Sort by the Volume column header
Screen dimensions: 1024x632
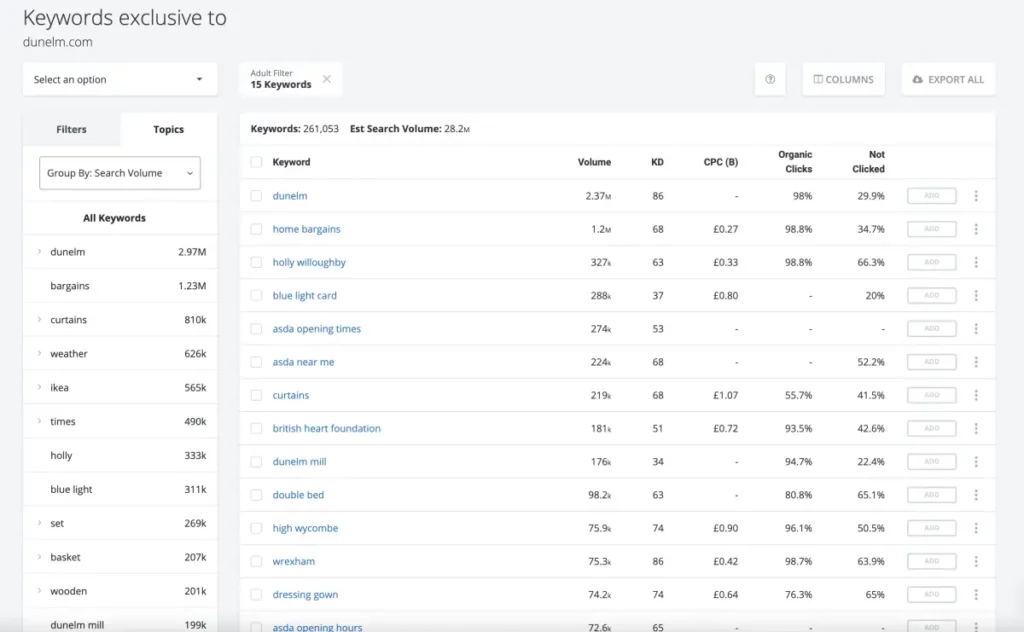coord(594,162)
